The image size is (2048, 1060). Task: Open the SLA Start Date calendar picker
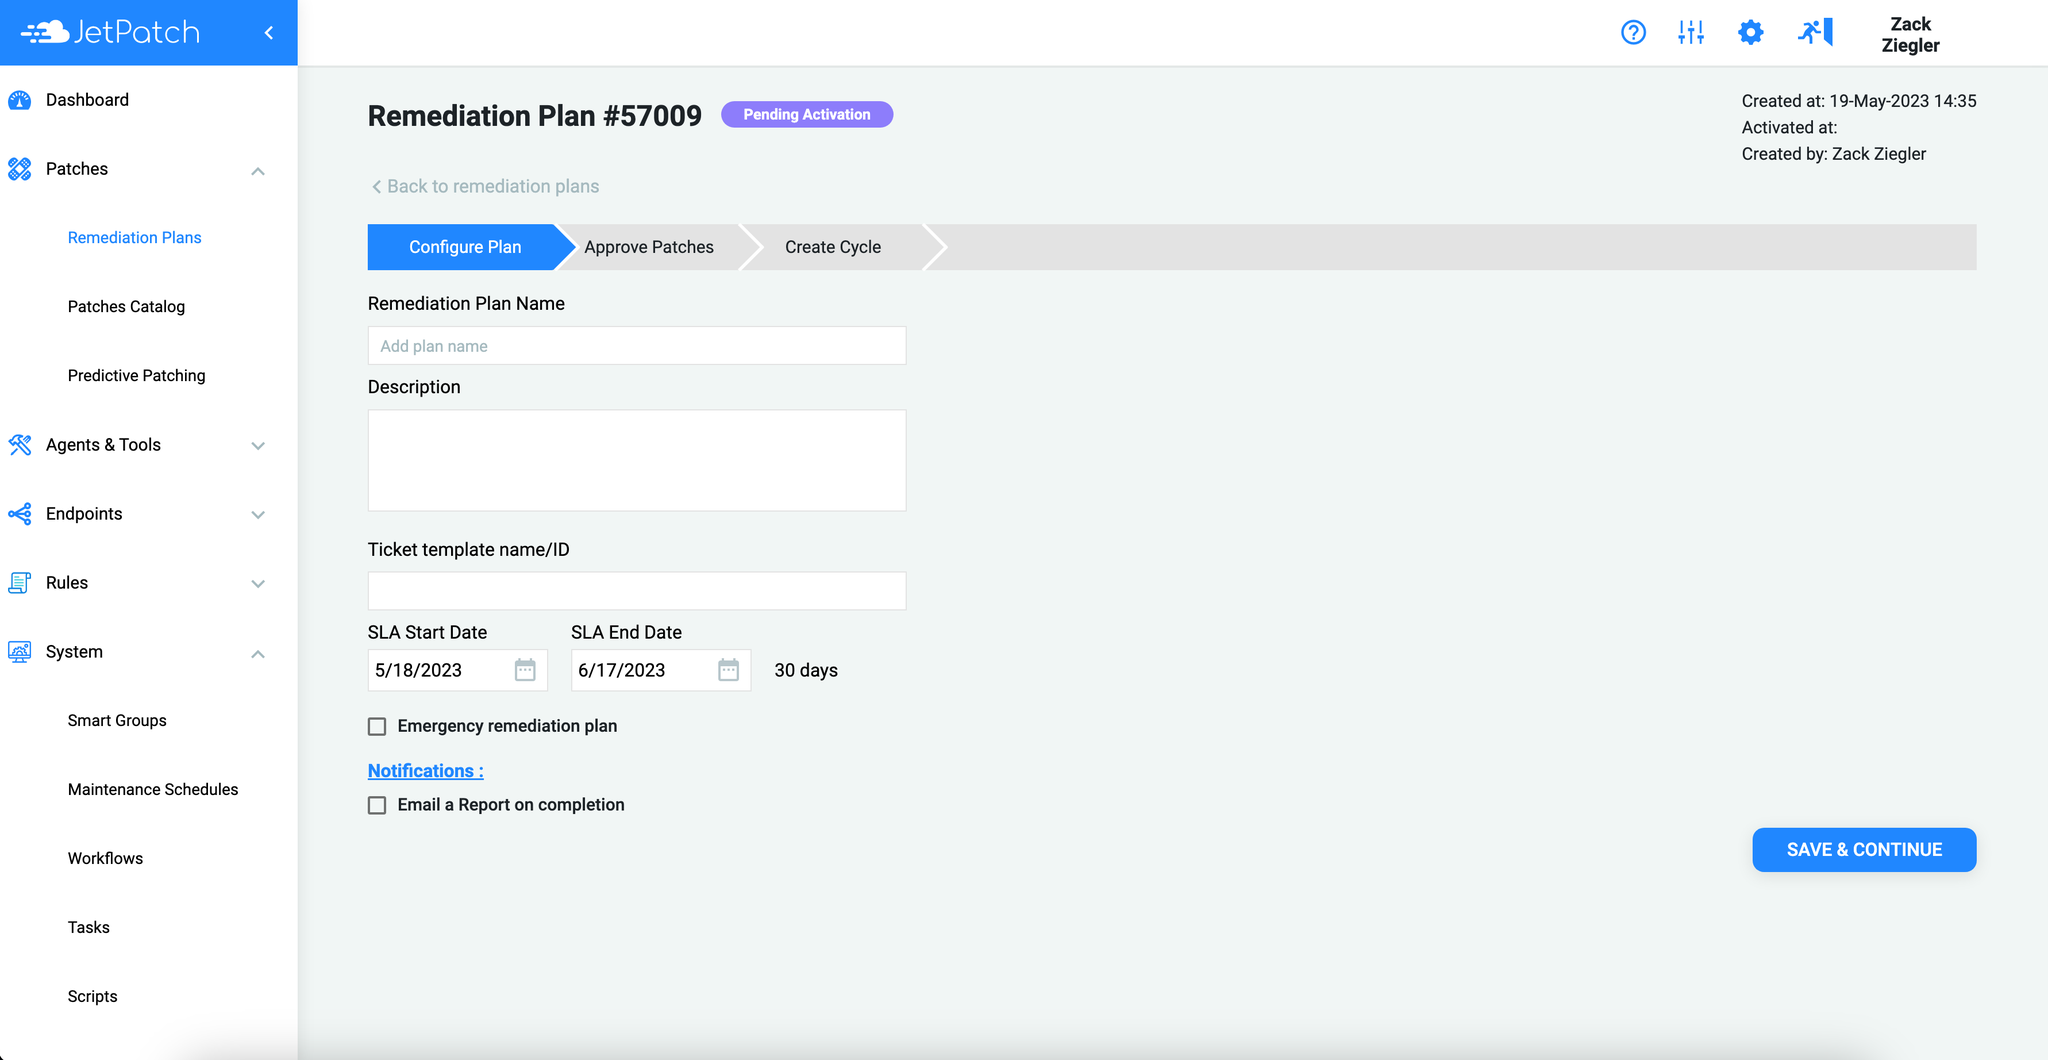pos(526,670)
